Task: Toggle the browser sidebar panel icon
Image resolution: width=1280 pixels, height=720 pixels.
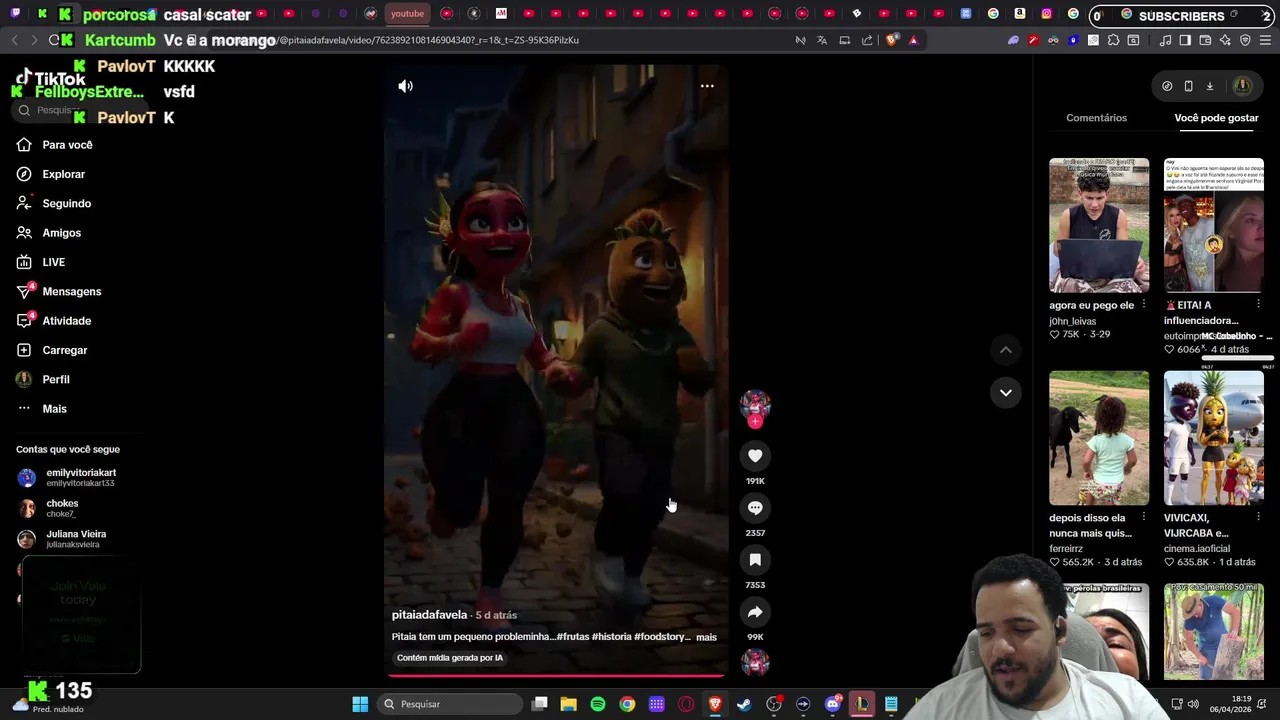Action: click(x=1185, y=40)
